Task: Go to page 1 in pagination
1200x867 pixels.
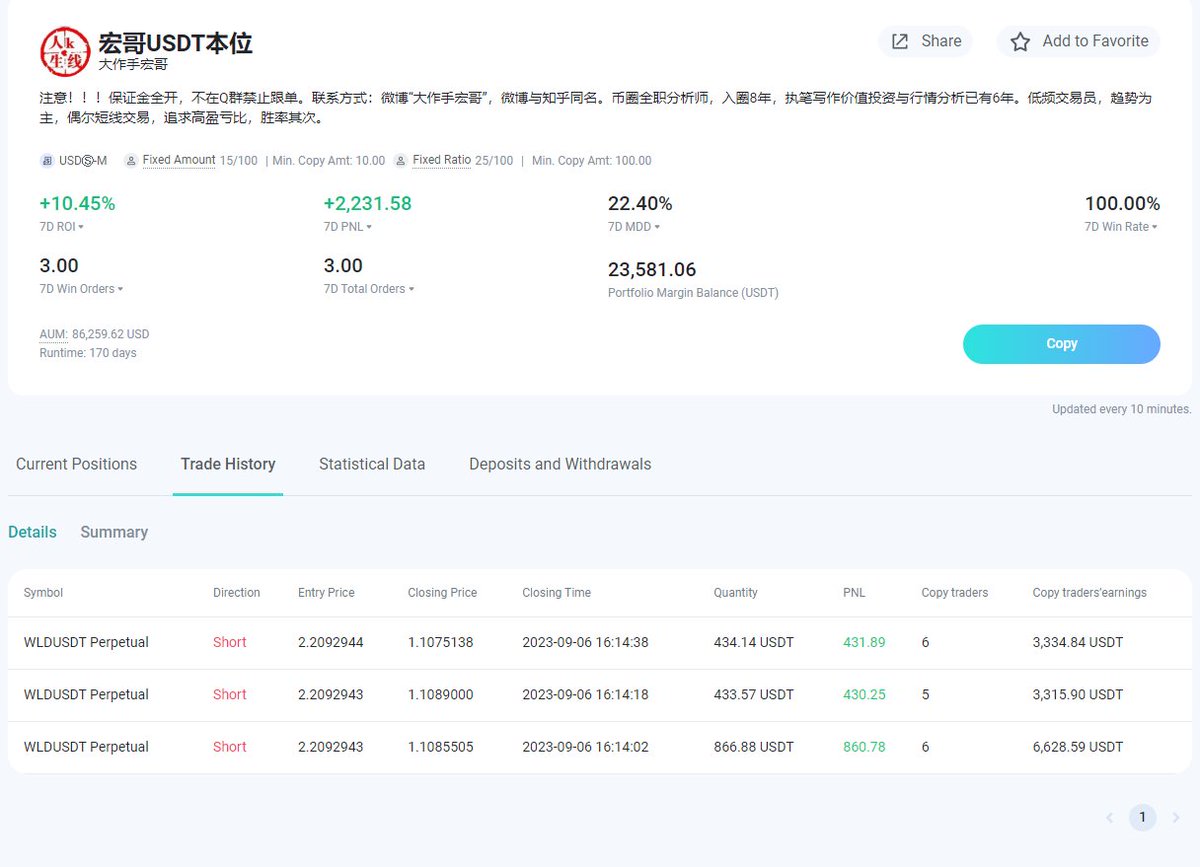Action: pos(1142,818)
